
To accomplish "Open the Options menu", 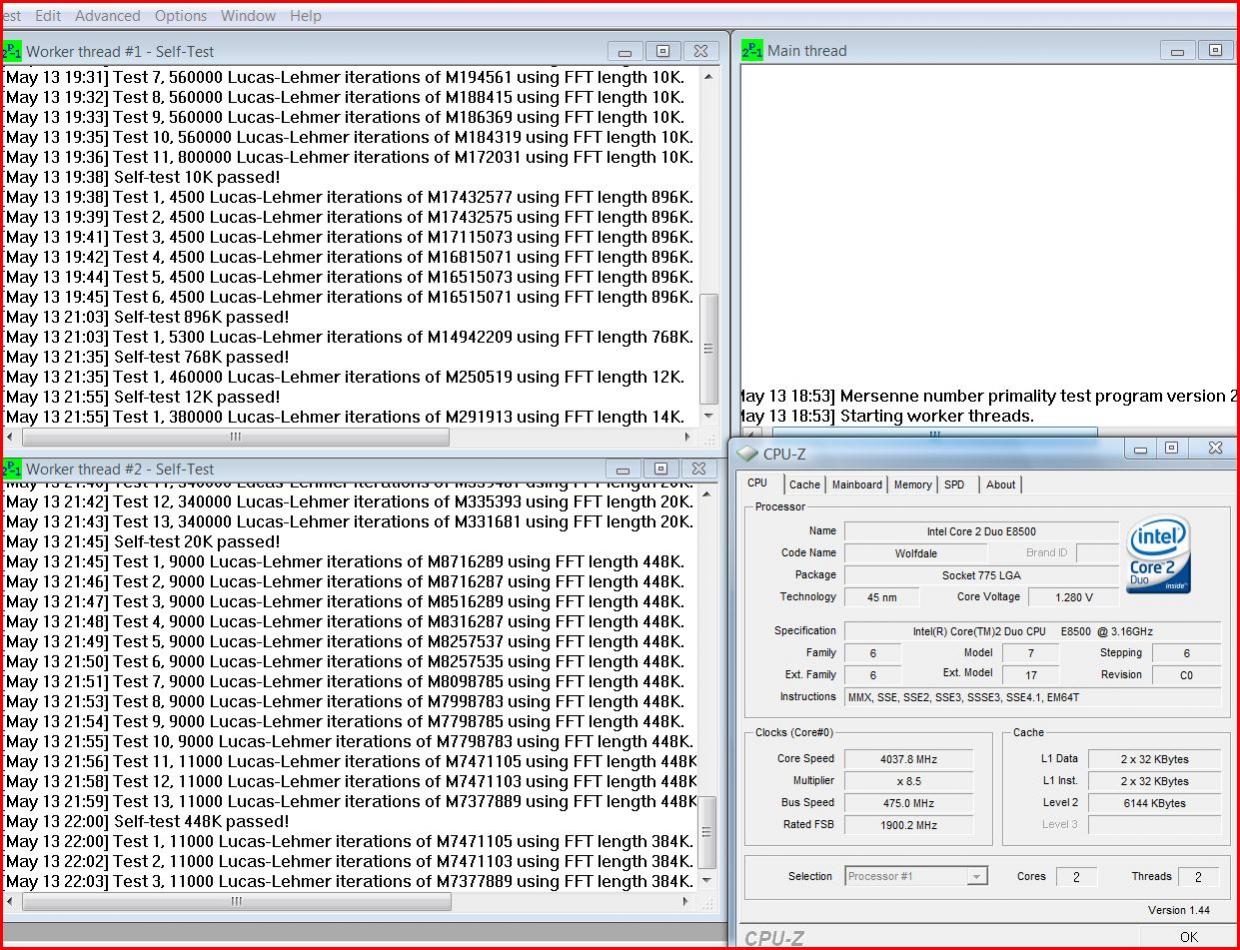I will (181, 16).
